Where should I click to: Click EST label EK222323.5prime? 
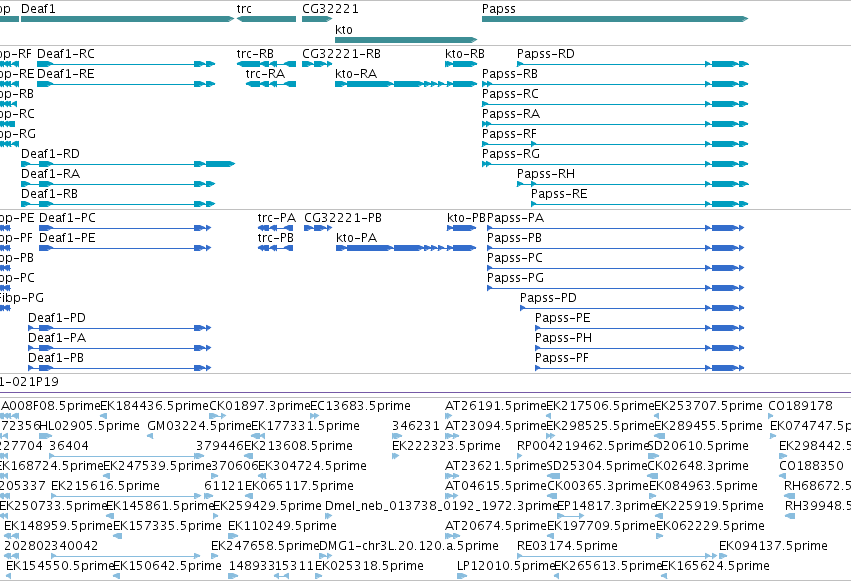(446, 446)
